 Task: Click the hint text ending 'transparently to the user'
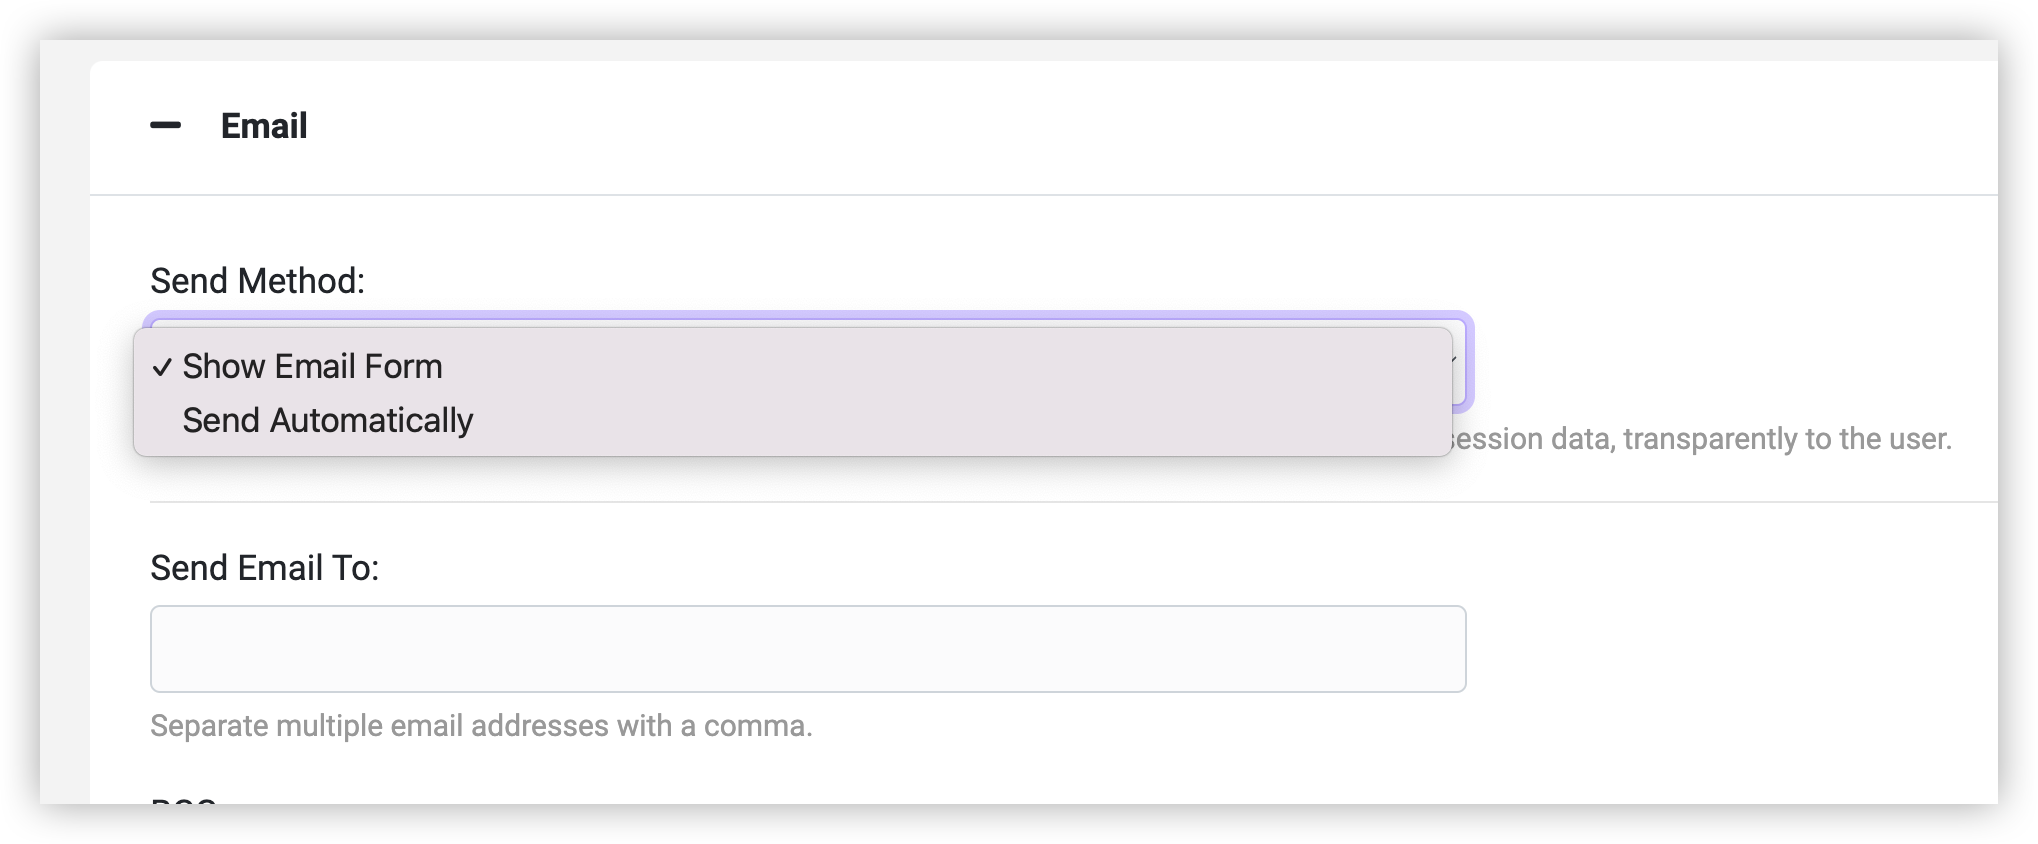(x=1702, y=439)
